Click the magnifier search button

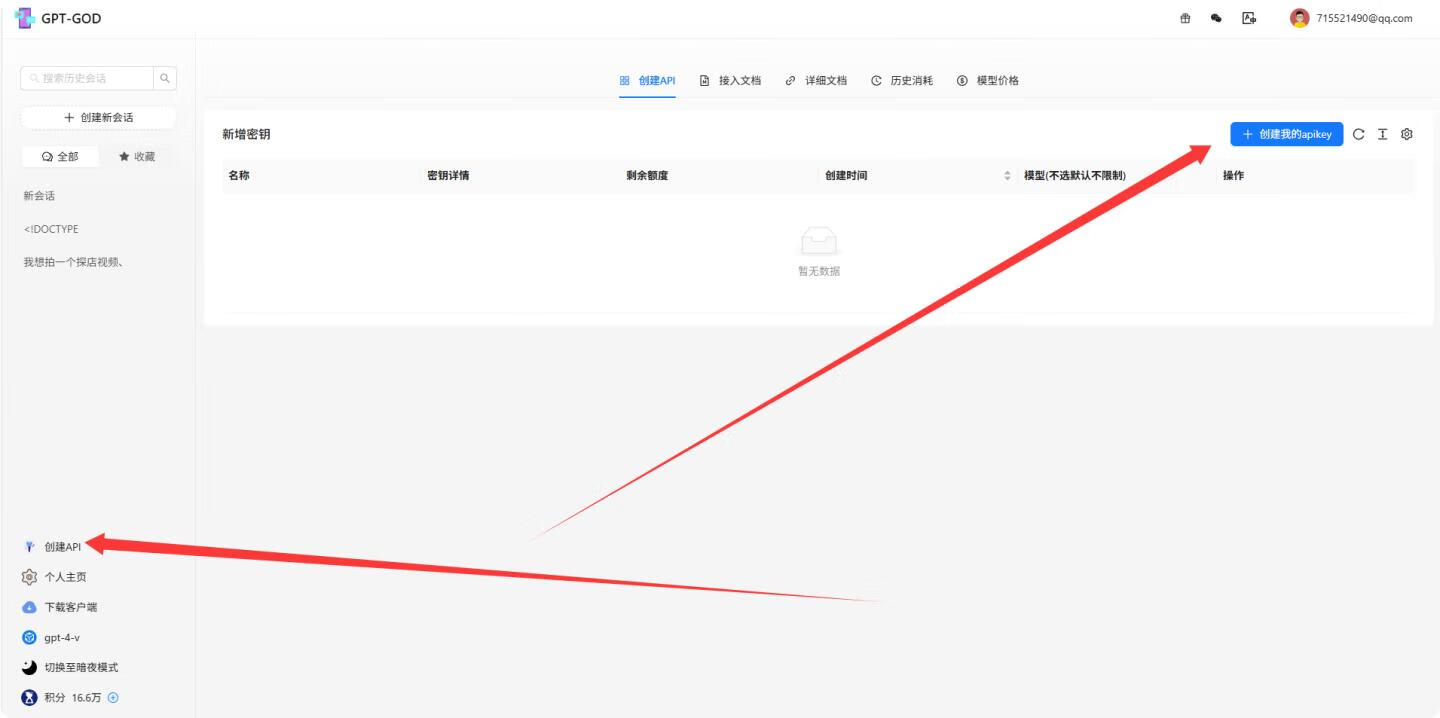pyautogui.click(x=165, y=78)
